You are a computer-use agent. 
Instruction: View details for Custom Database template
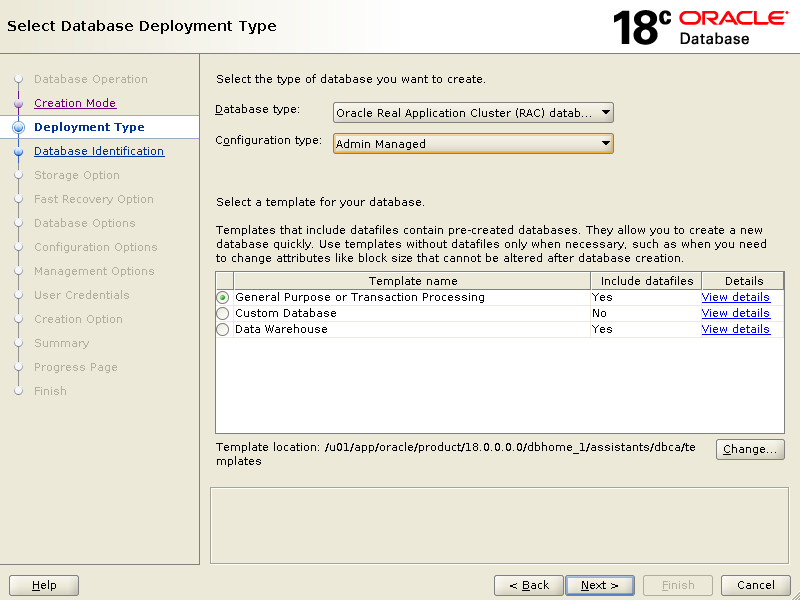(x=735, y=313)
